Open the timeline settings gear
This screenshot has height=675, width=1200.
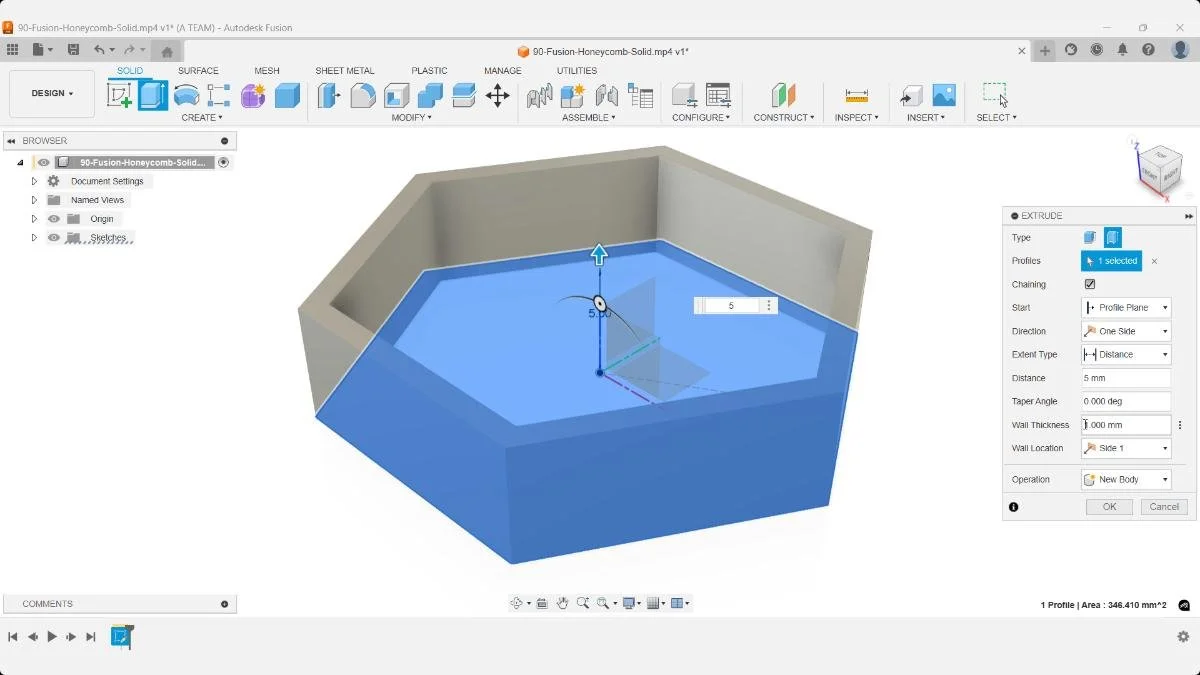click(x=1183, y=636)
